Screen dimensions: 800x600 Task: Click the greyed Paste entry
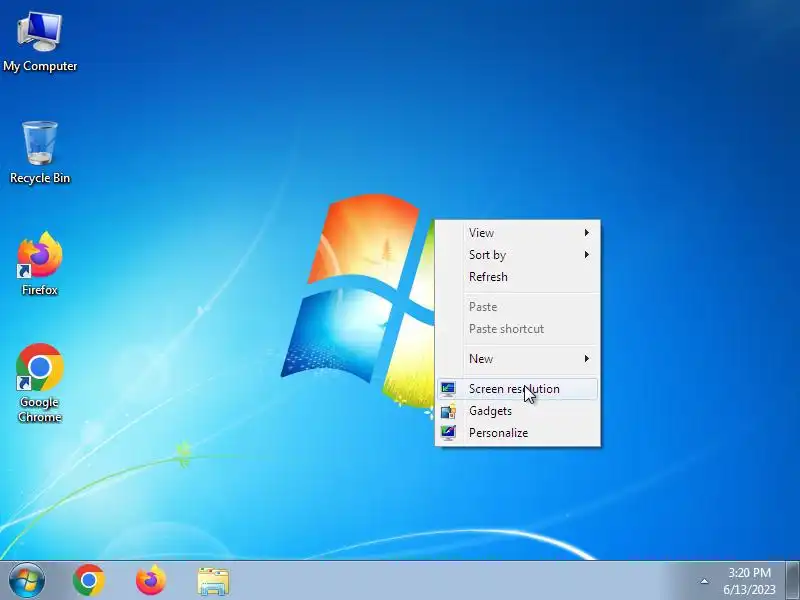click(517, 307)
